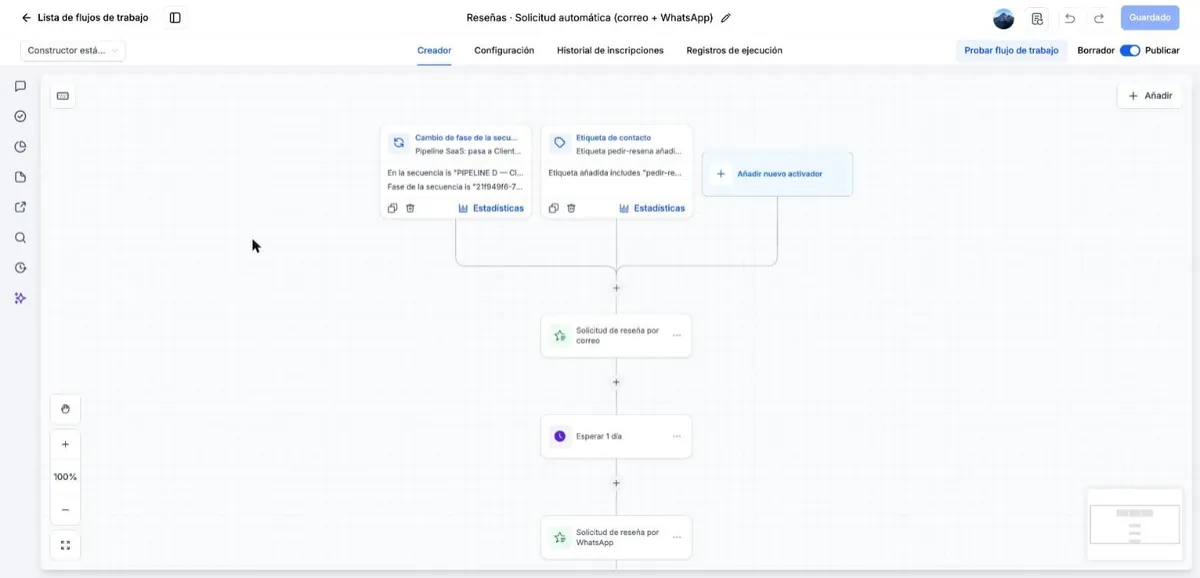The image size is (1200, 578).
Task: Click the star icon on the reseña por WhatsApp step
Action: (560, 538)
